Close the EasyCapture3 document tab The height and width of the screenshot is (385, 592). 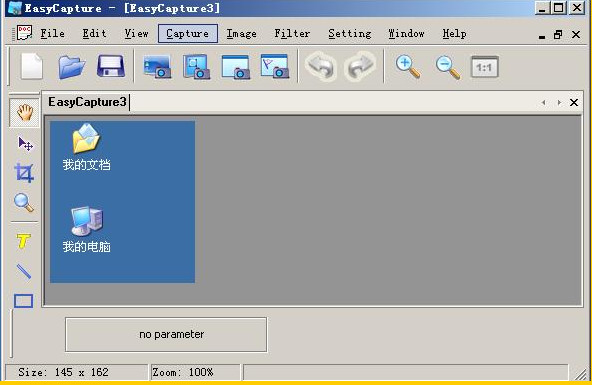pos(574,102)
